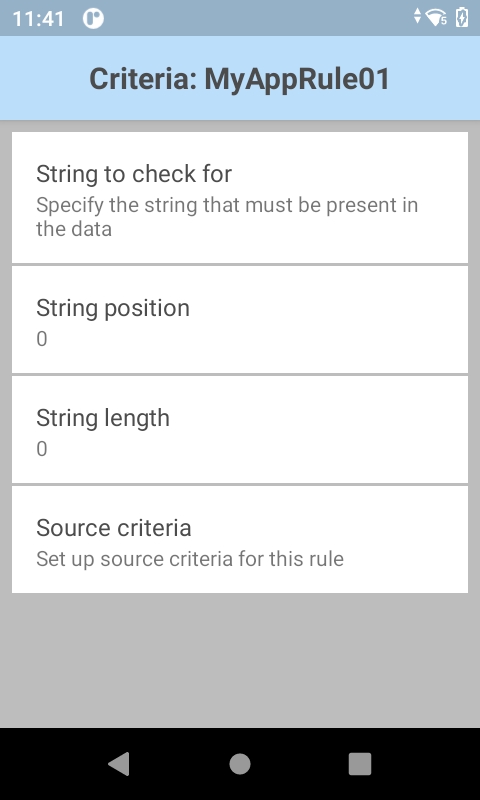Open the Source criteria option
Viewport: 480px width, 800px height.
[240, 539]
